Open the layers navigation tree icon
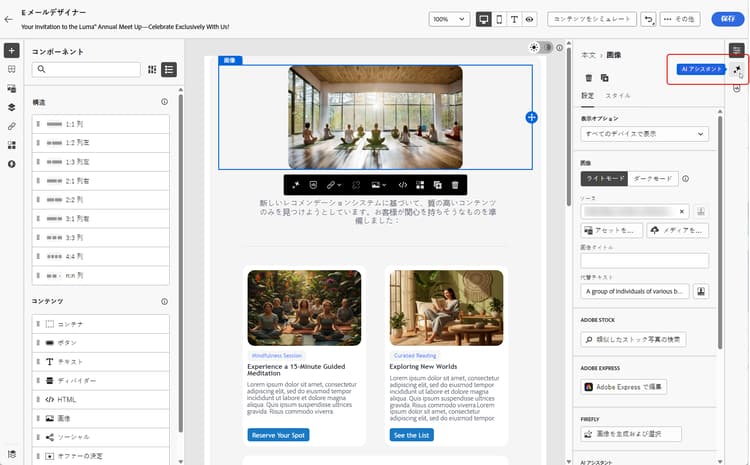The width and height of the screenshot is (750, 465). pos(11,107)
